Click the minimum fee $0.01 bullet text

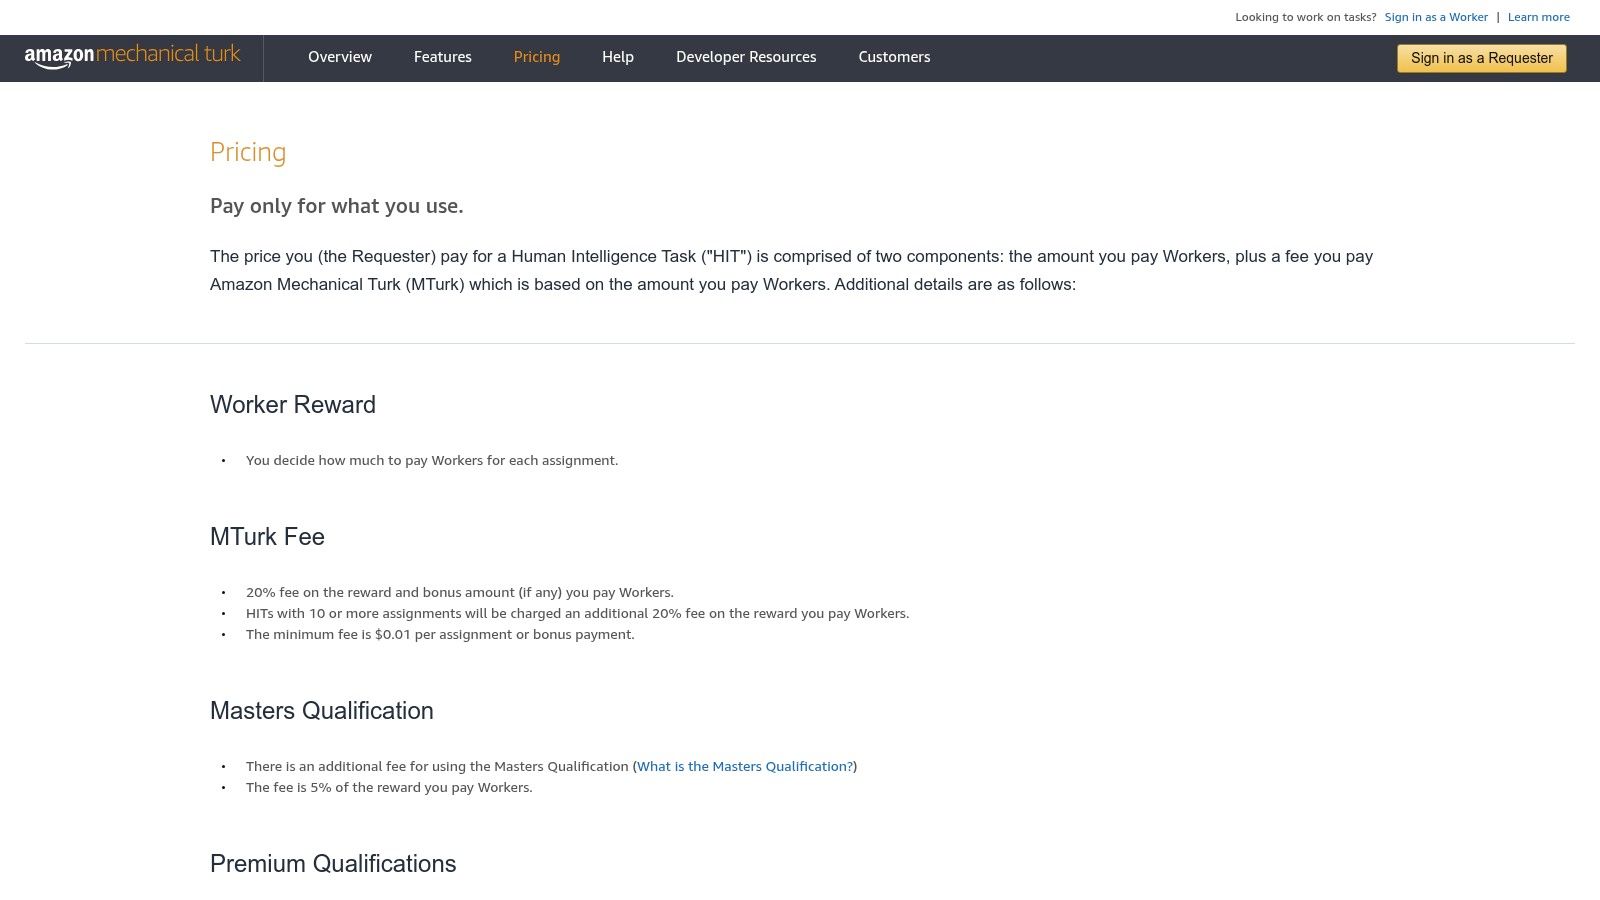[440, 635]
